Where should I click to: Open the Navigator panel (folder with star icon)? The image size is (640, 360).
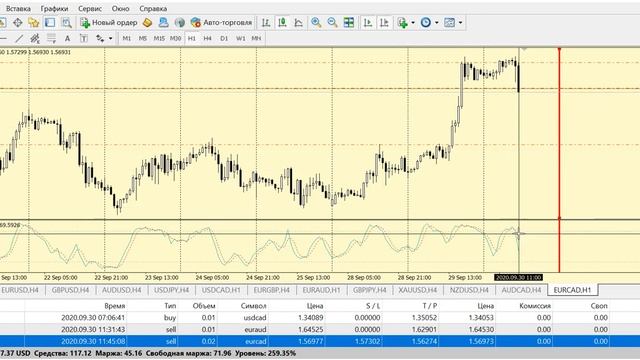tap(33, 23)
